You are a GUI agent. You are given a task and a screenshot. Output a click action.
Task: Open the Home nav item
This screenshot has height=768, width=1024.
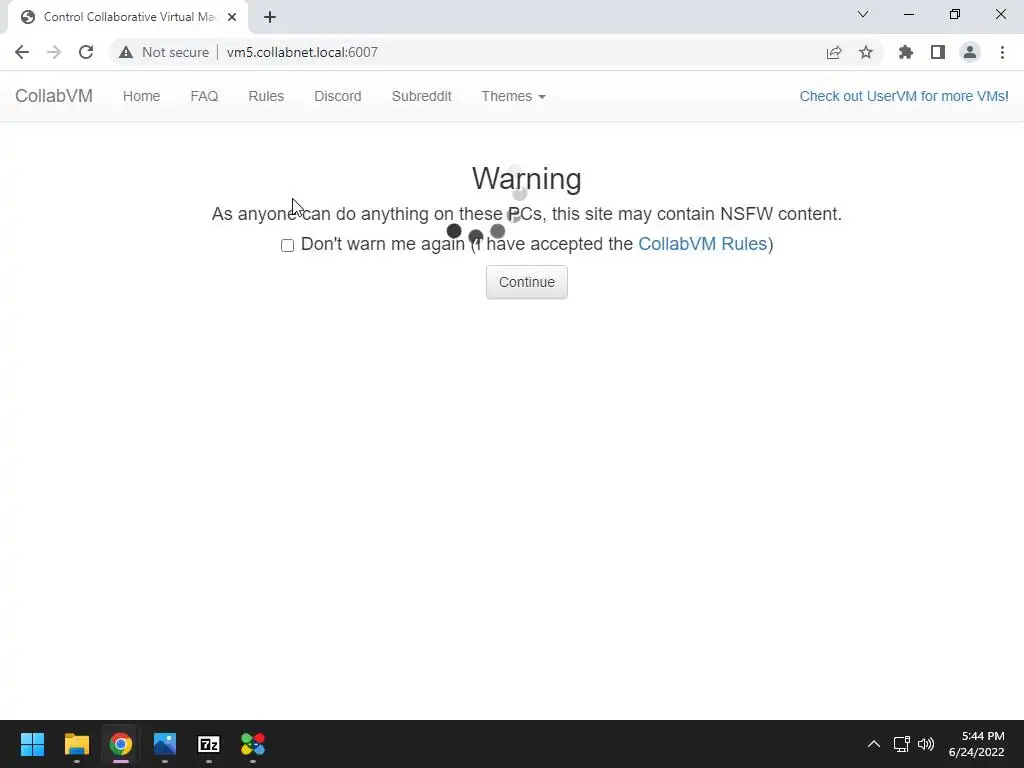[x=141, y=96]
